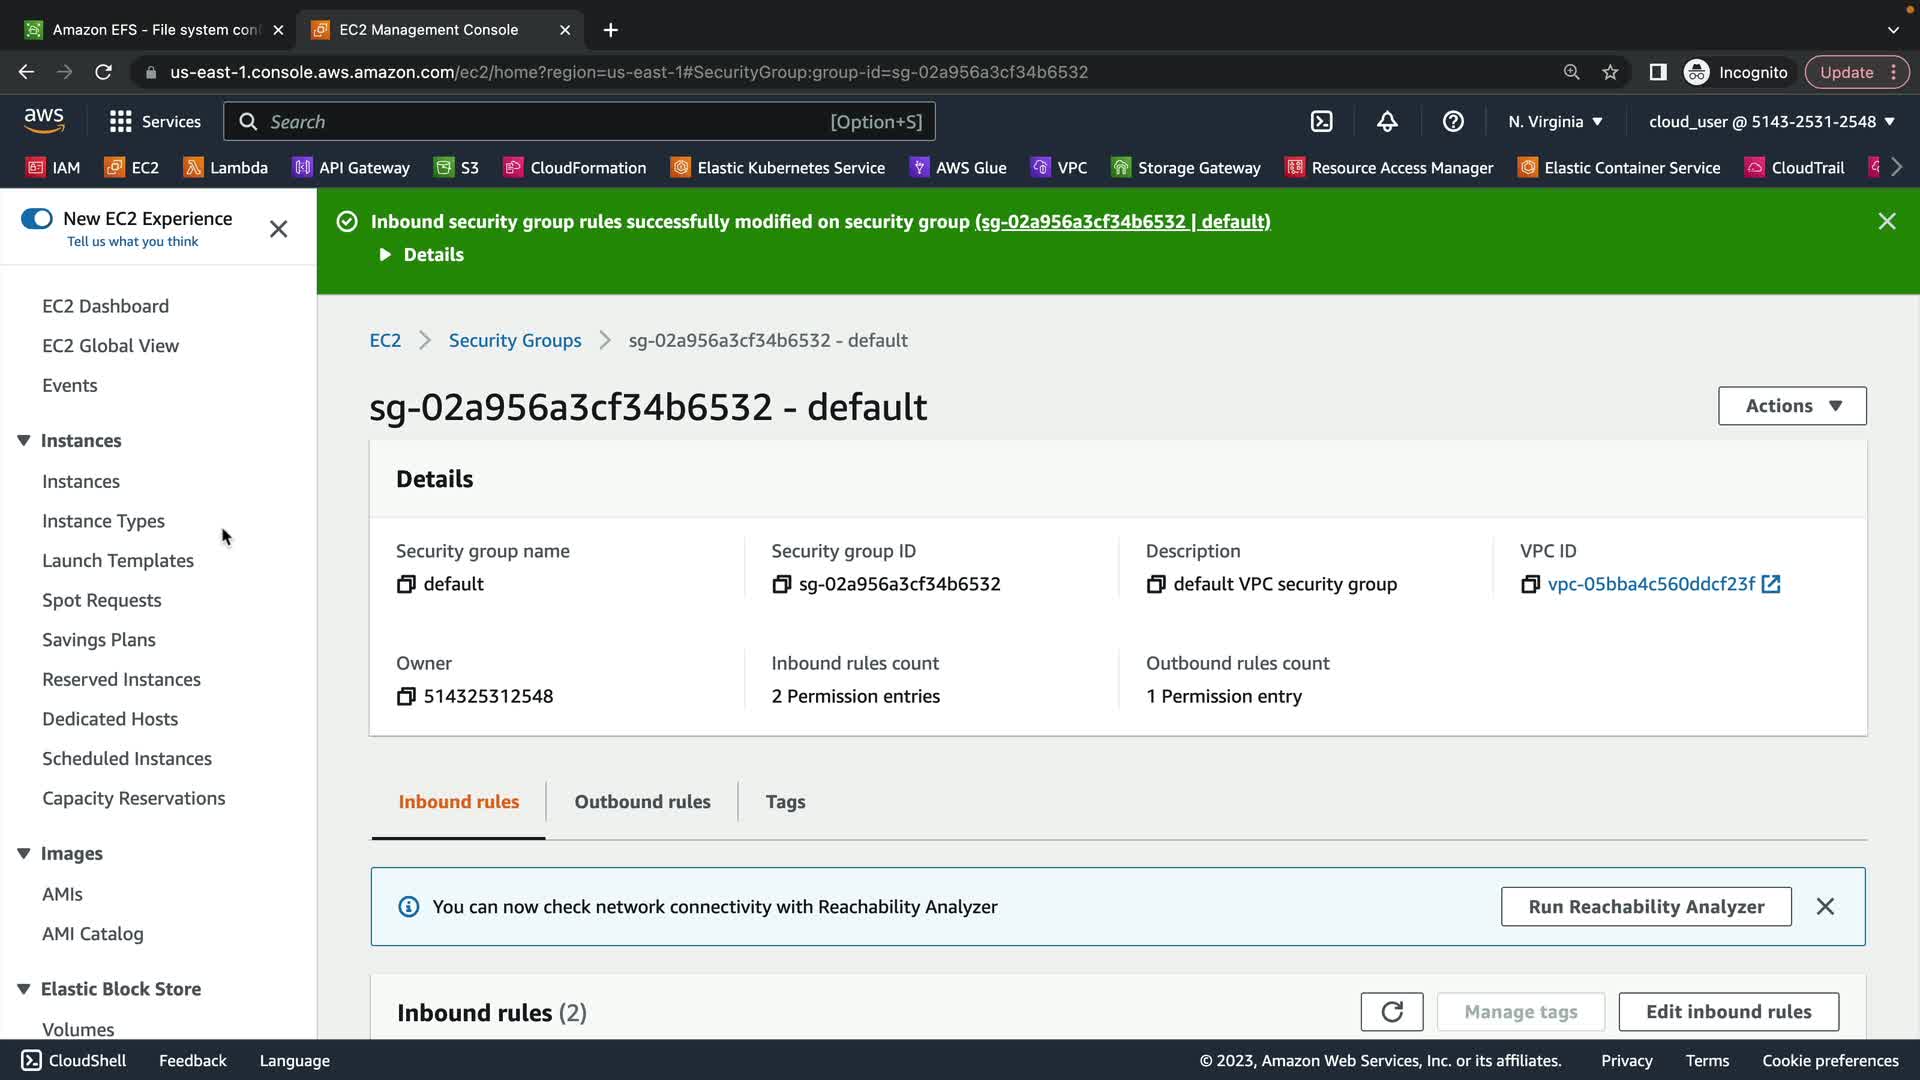Open Security Groups breadcrumb link
The image size is (1920, 1080).
pos(515,341)
